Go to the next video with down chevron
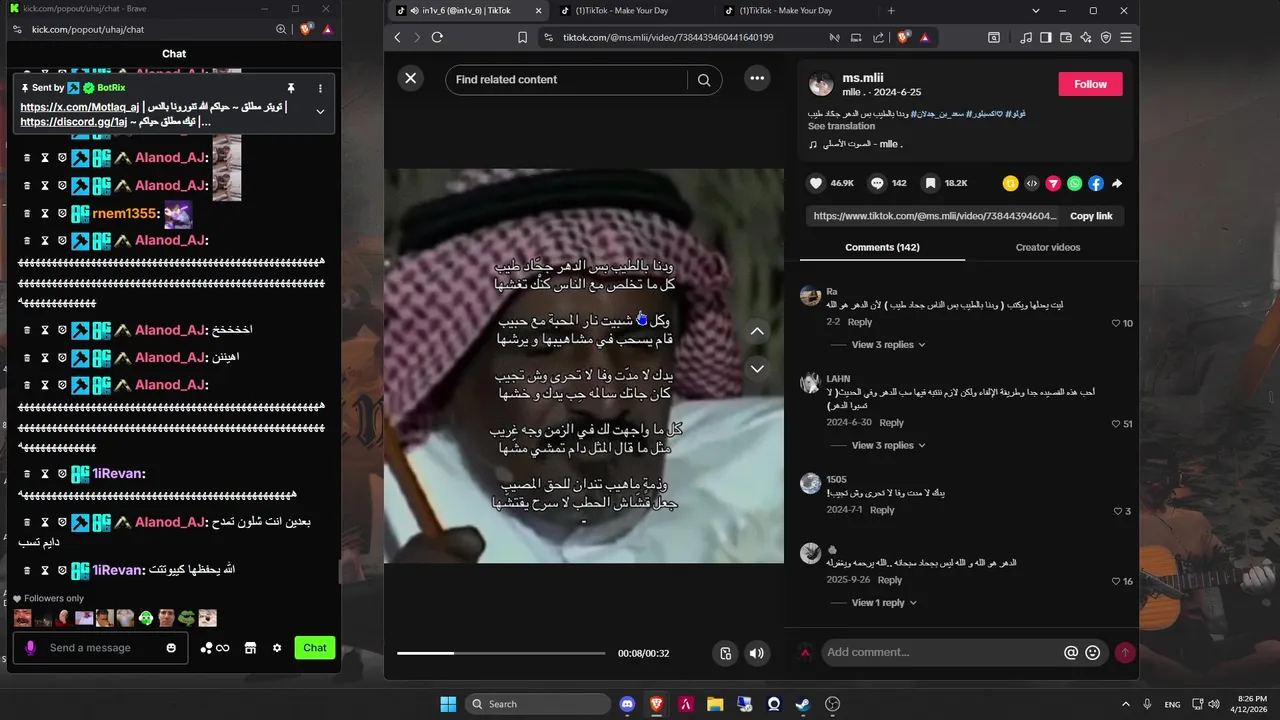 (757, 369)
